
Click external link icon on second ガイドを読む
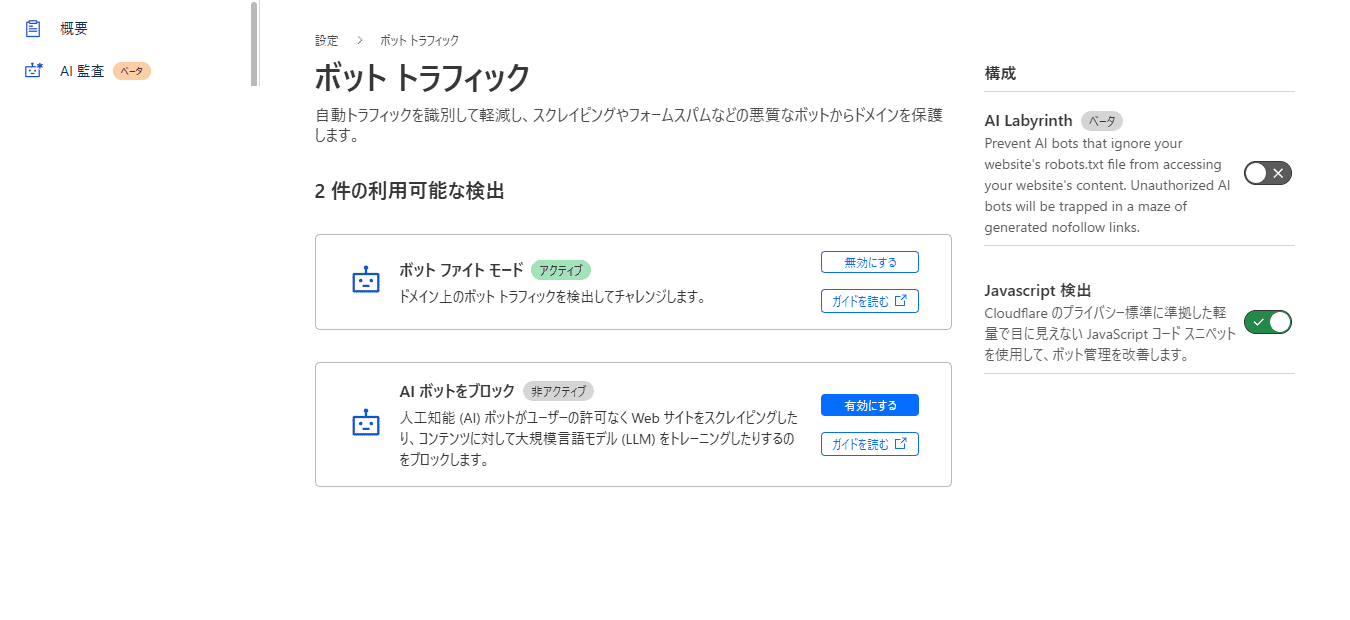[x=900, y=443]
